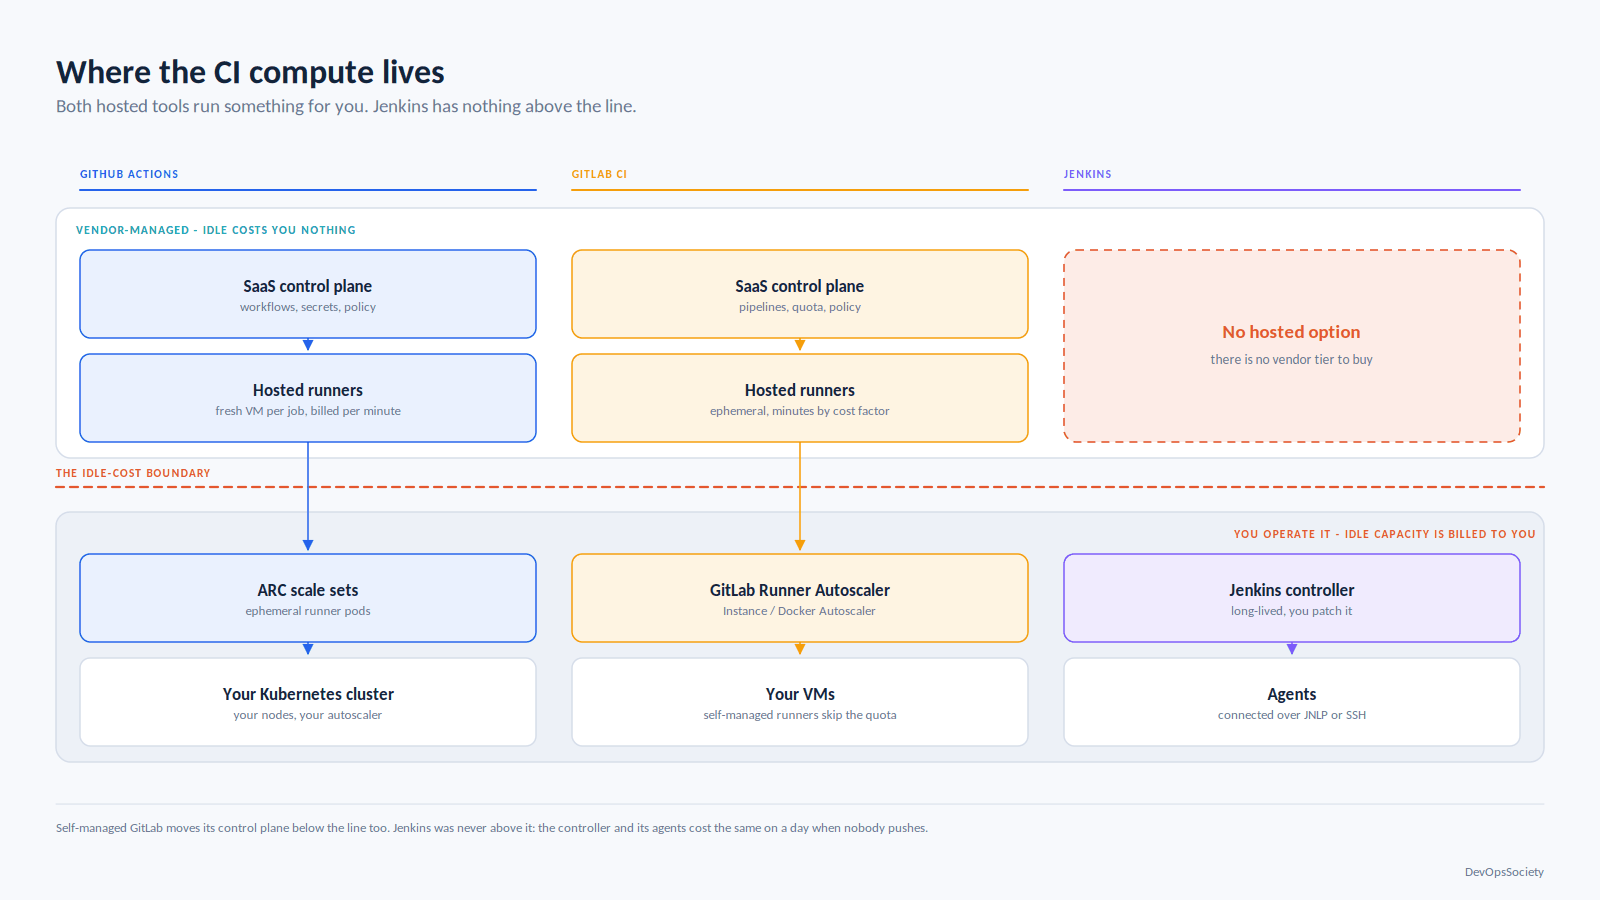The height and width of the screenshot is (900, 1600).
Task: Click Hosted runners box billed per minute
Action: click(x=308, y=398)
